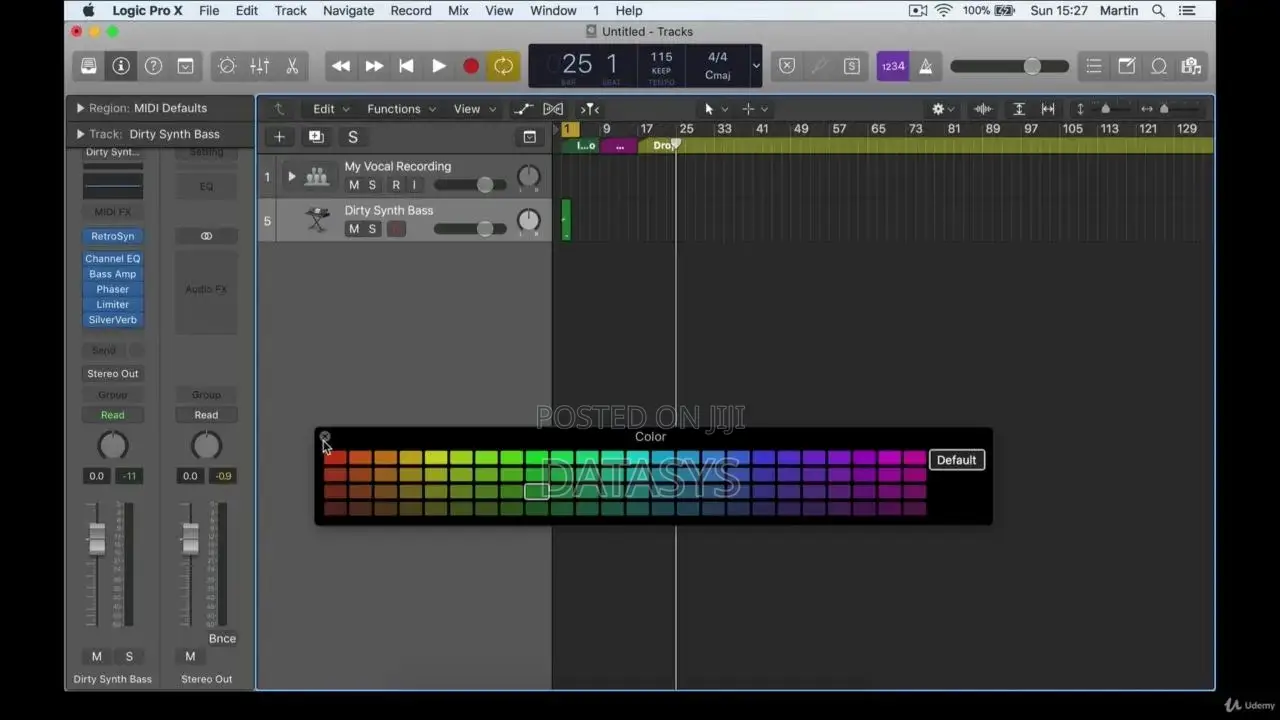The width and height of the screenshot is (1280, 720).
Task: Toggle Cycle mode button
Action: pyautogui.click(x=503, y=66)
